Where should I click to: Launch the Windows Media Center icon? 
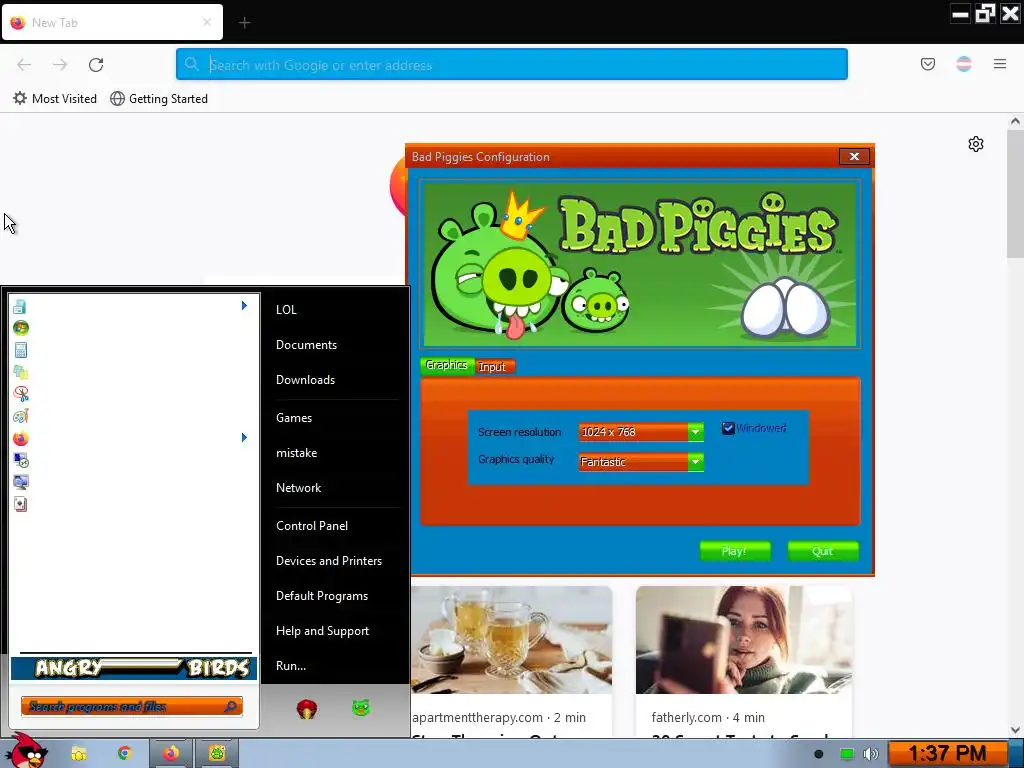pos(20,328)
